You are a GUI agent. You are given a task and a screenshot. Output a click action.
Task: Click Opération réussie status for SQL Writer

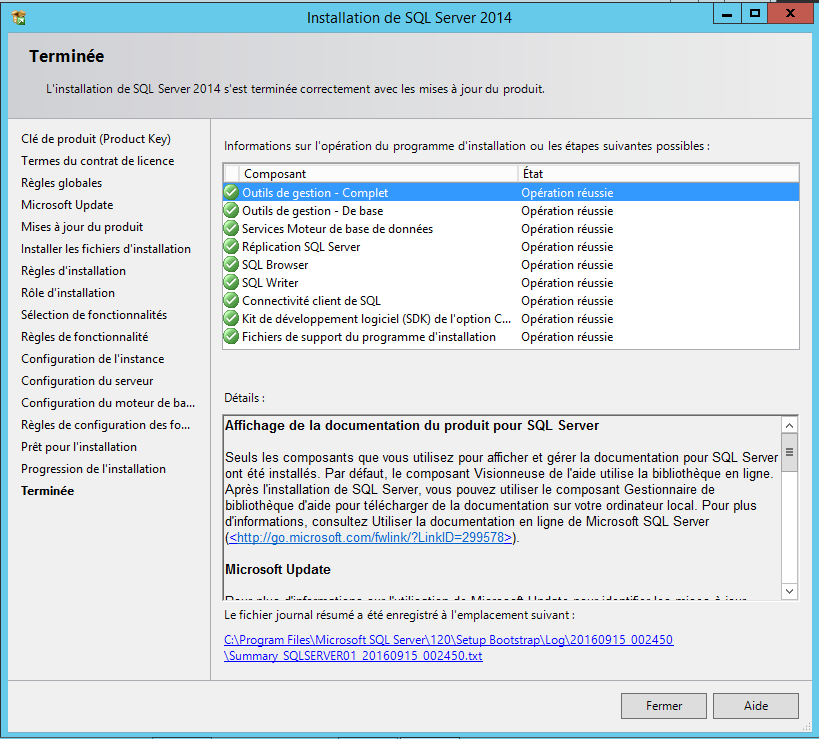[x=567, y=283]
